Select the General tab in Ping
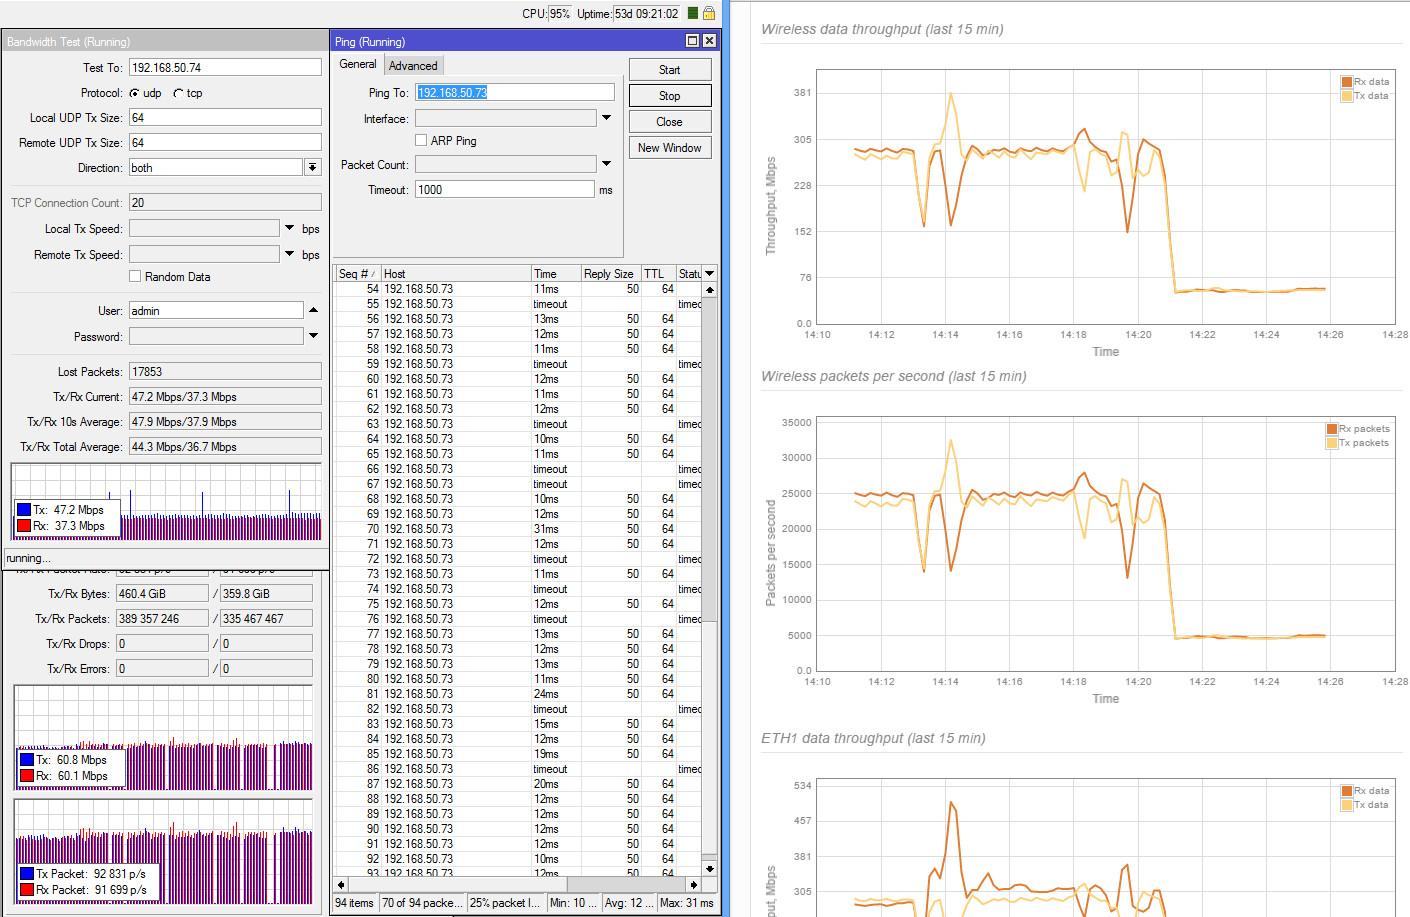The width and height of the screenshot is (1410, 917). tap(358, 64)
